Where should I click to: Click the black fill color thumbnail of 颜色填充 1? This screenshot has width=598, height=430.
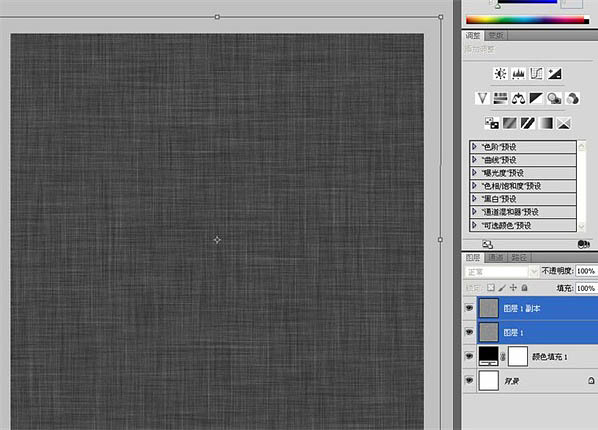point(489,356)
